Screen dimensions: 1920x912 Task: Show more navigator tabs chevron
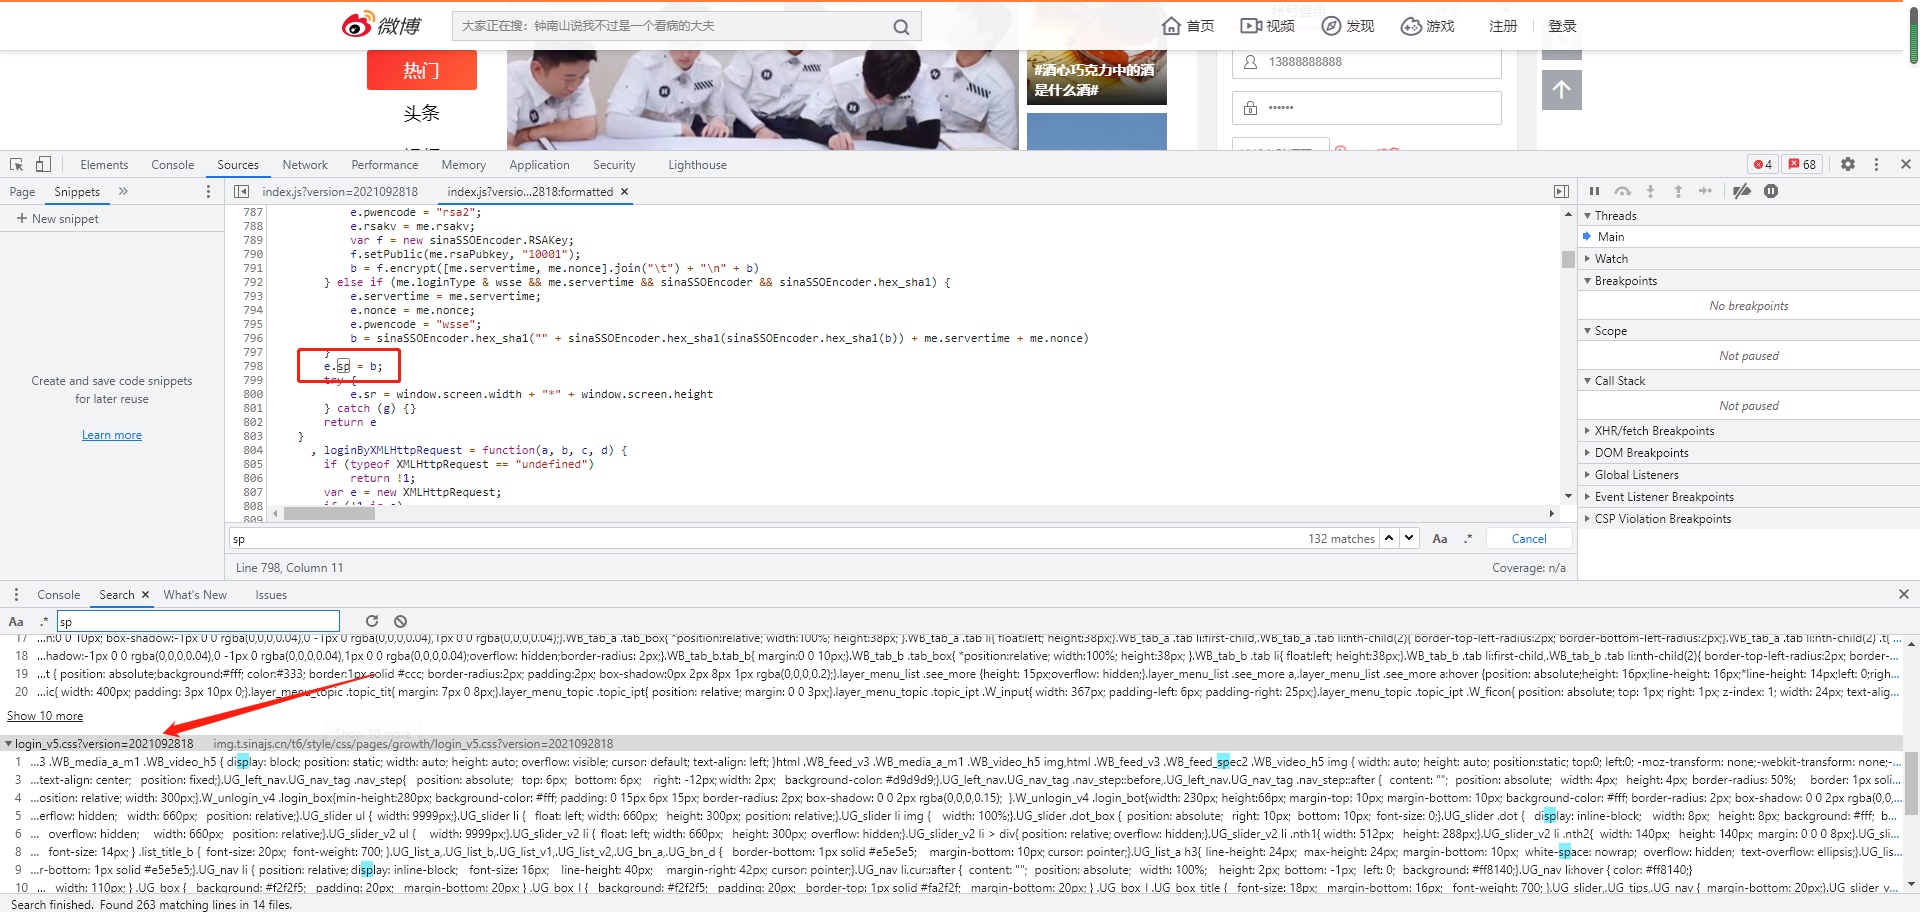point(123,191)
